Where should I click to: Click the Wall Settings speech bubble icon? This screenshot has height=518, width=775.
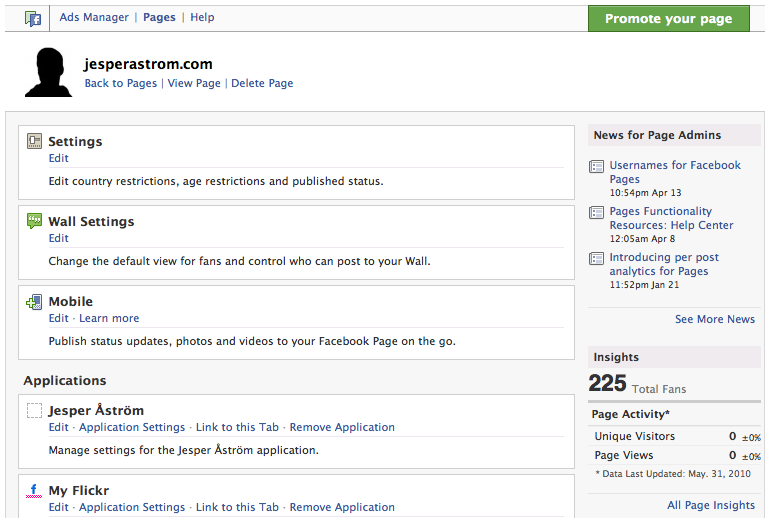(34, 221)
